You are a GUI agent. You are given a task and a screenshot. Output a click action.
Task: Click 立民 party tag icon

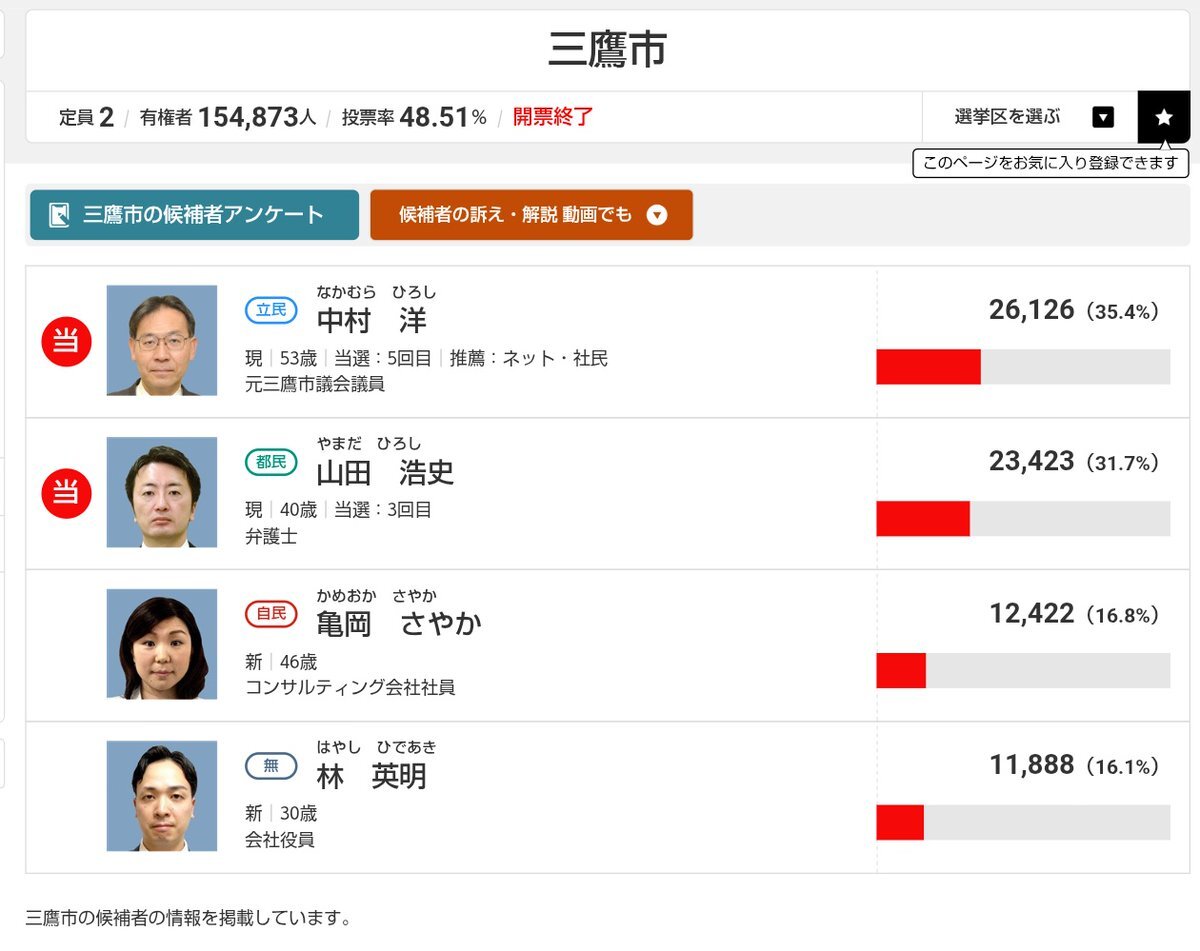point(271,310)
